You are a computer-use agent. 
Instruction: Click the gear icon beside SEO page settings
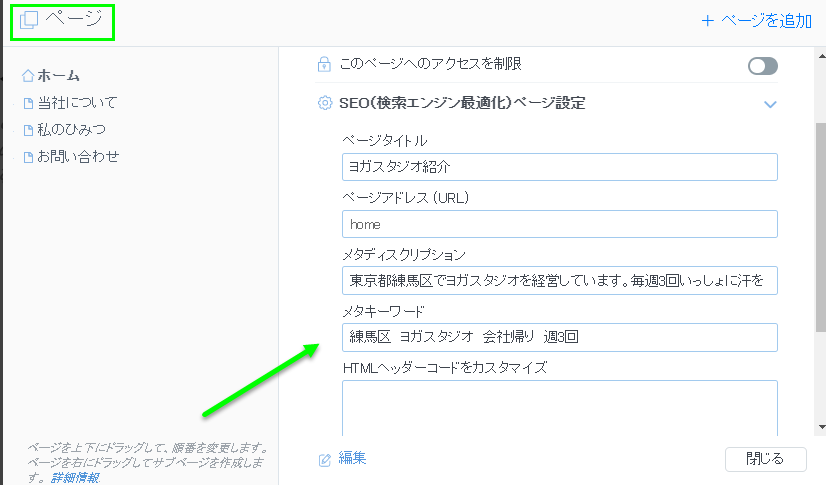[x=325, y=103]
